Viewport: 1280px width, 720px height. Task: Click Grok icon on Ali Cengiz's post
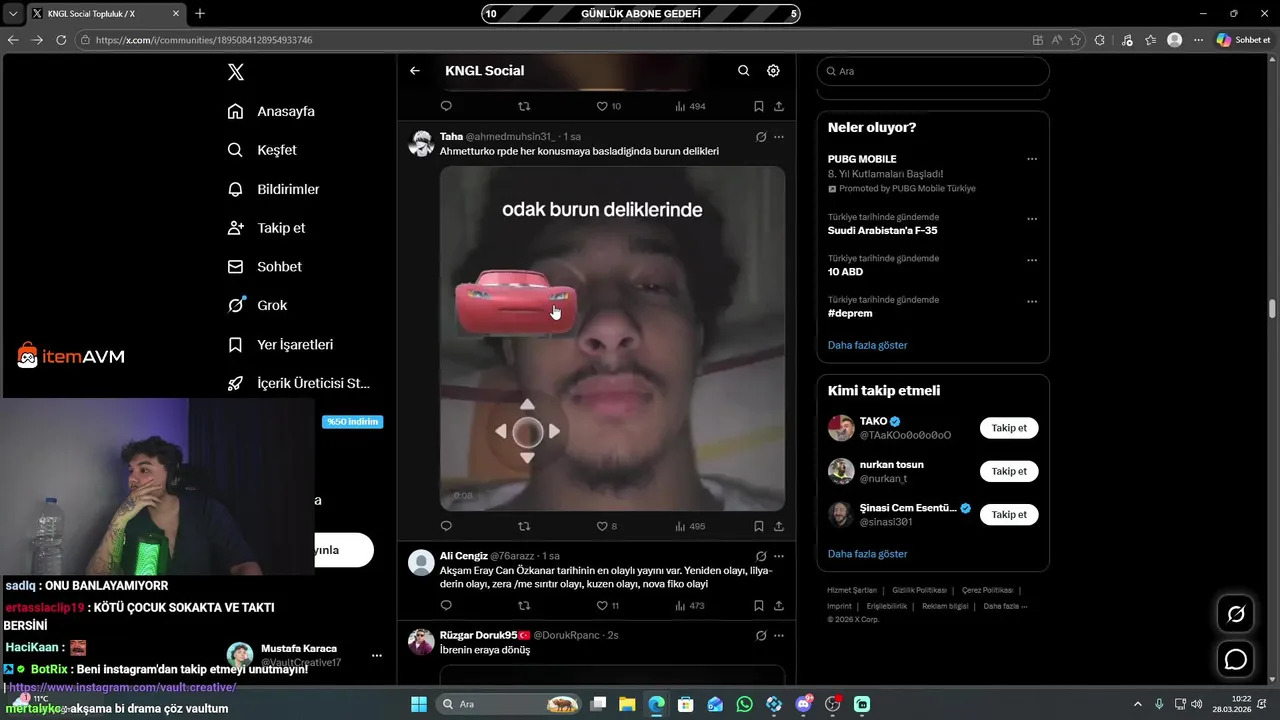coord(761,556)
